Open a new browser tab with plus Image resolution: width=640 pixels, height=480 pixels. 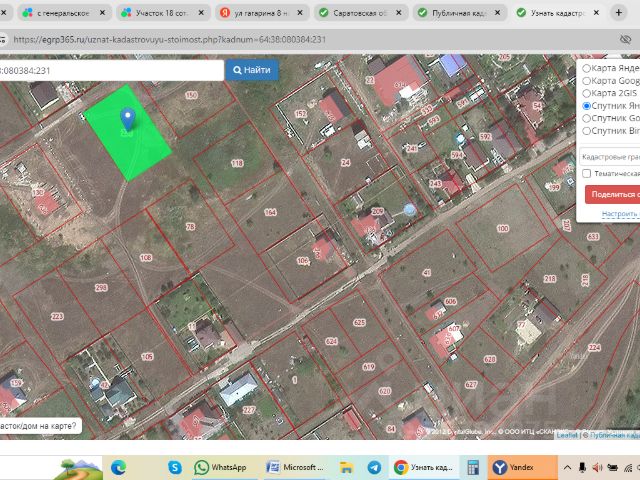coord(619,13)
